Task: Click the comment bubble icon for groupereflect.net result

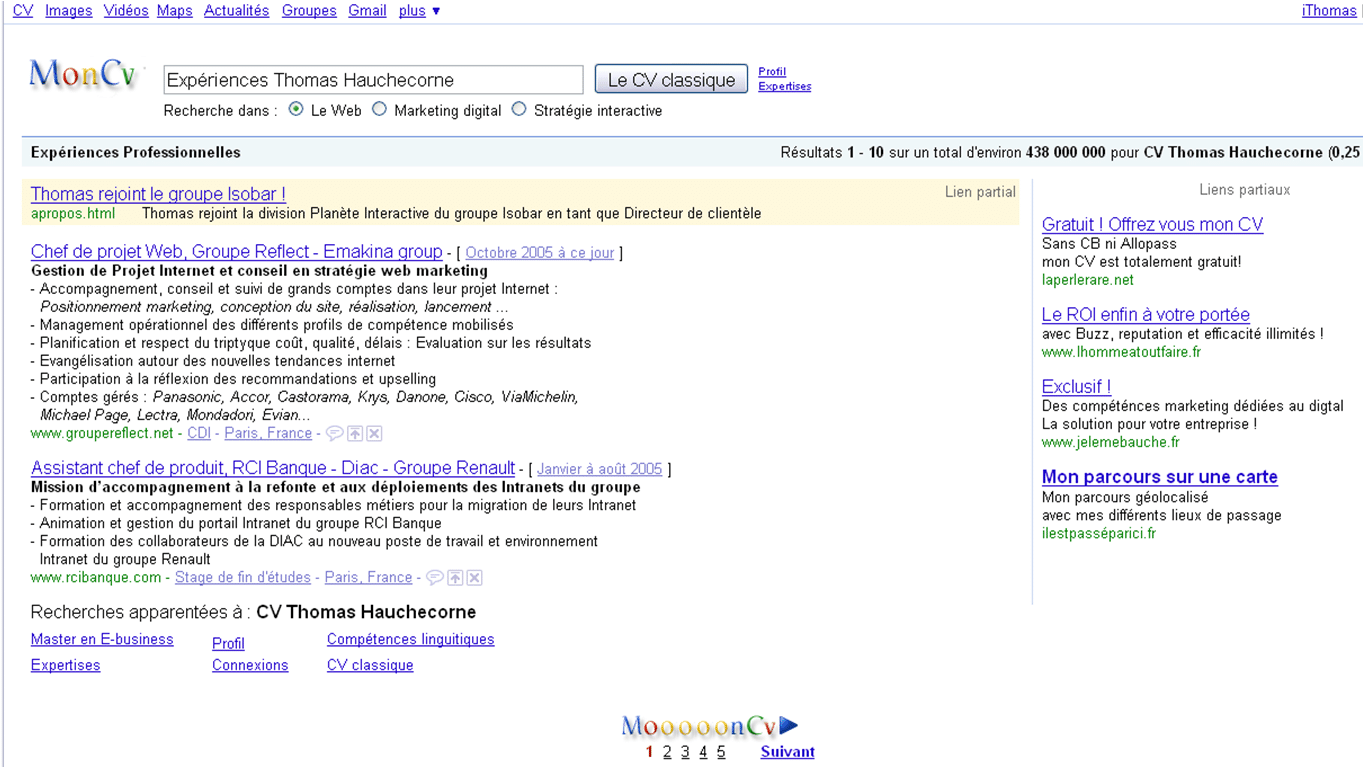Action: click(x=334, y=434)
